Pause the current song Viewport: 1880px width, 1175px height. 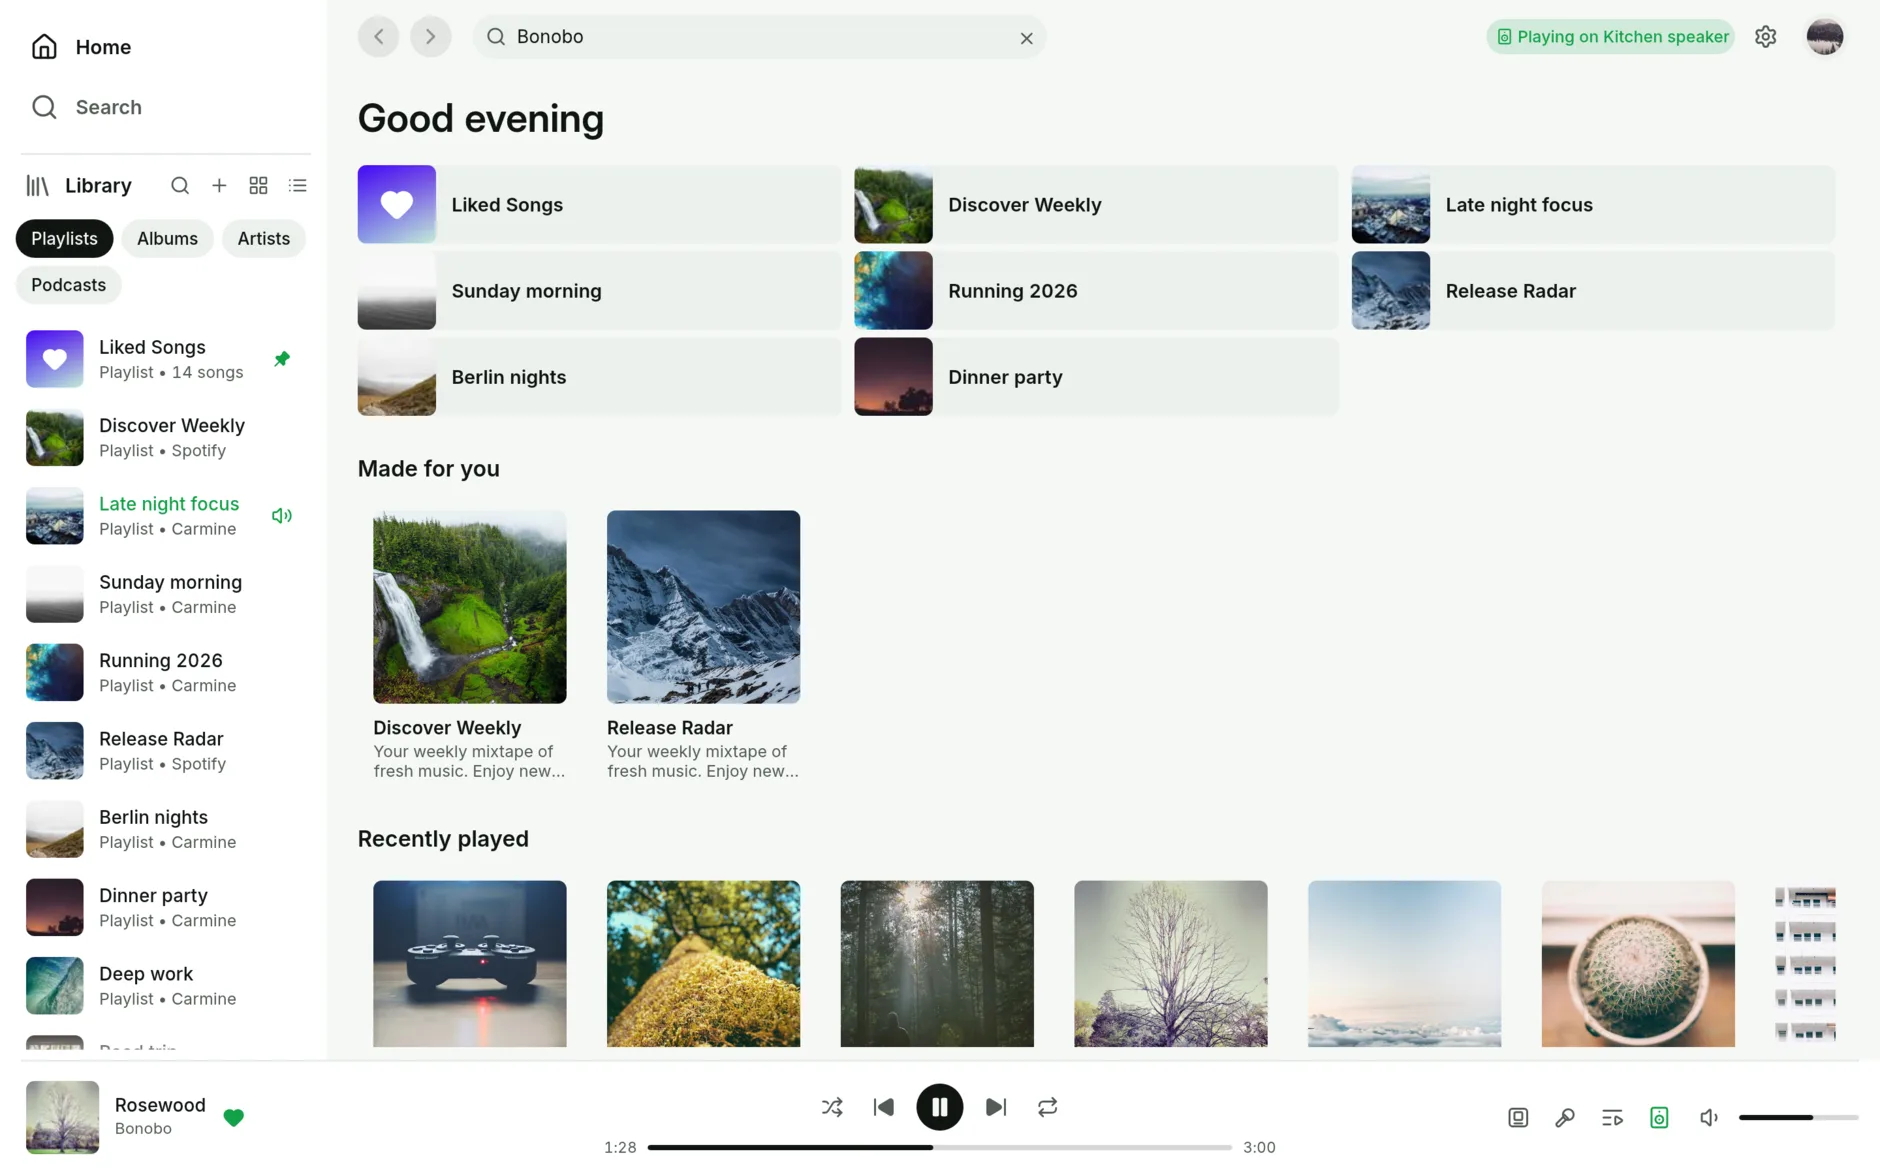(x=940, y=1107)
